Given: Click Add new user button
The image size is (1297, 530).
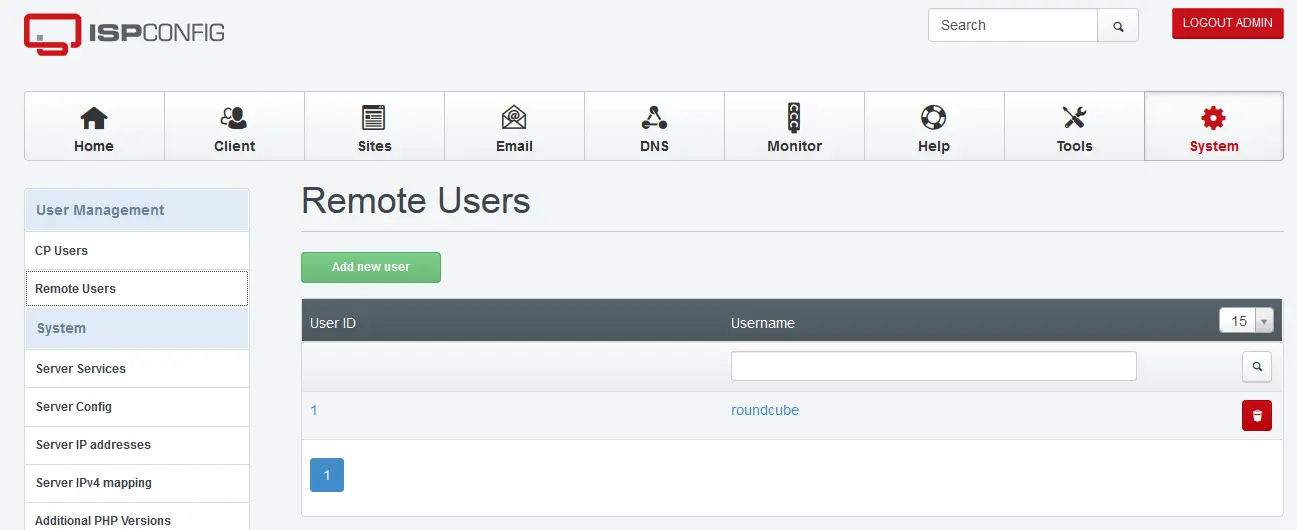Looking at the screenshot, I should click(x=371, y=267).
